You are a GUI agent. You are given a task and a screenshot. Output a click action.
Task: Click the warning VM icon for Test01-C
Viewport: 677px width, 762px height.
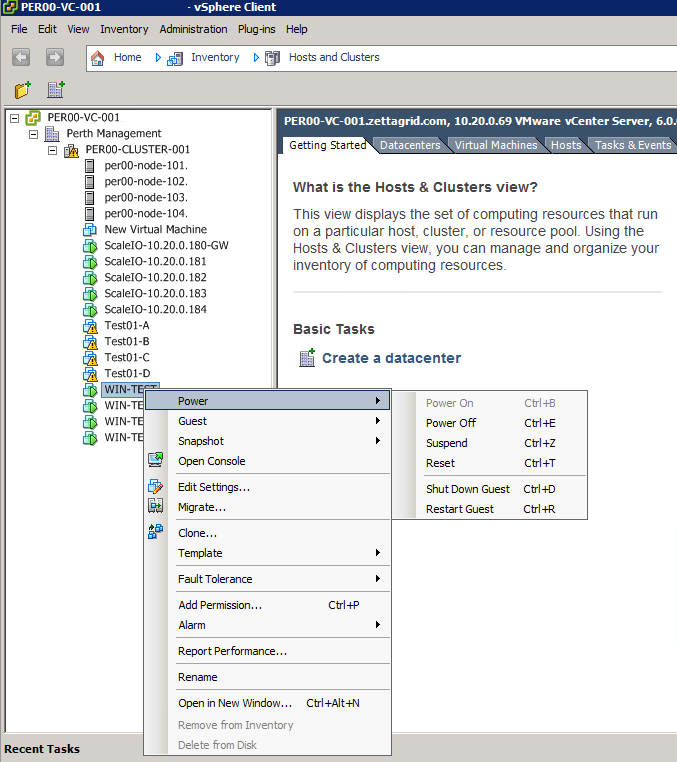(90, 358)
